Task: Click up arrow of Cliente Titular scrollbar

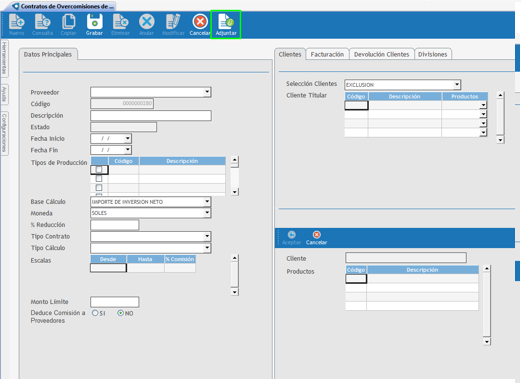Action: (500, 95)
